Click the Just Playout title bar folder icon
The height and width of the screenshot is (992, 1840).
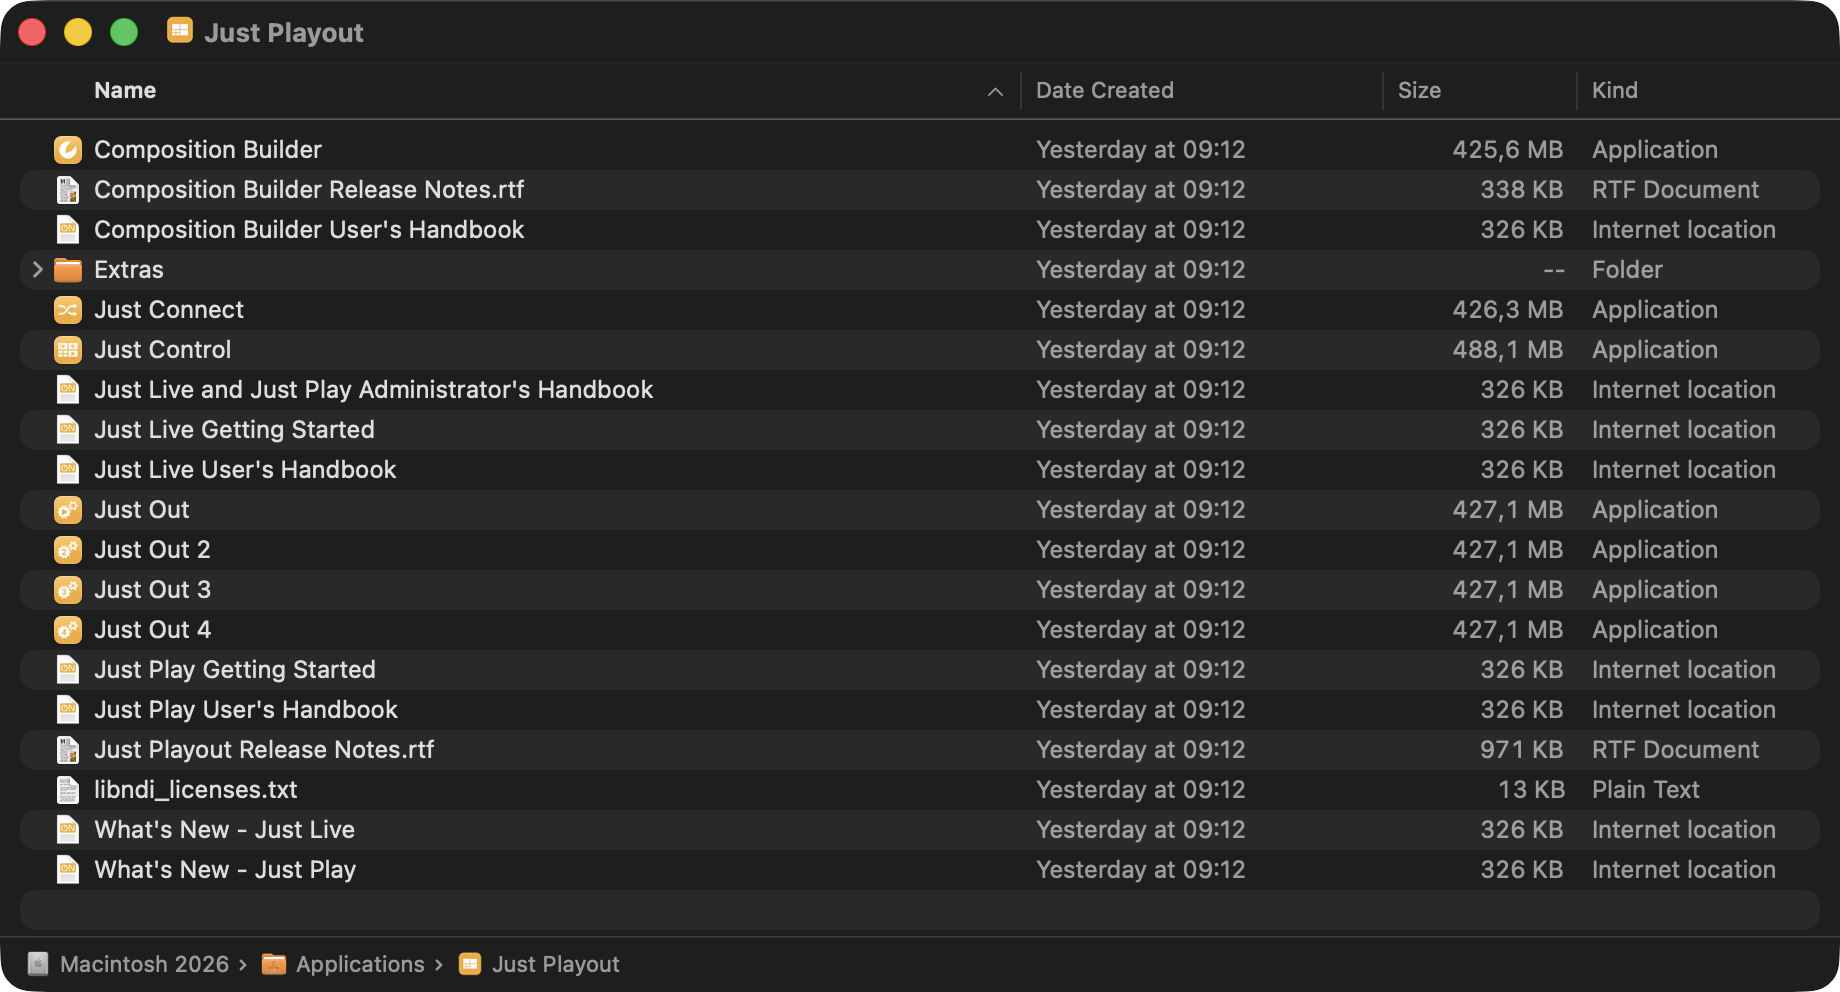pos(180,30)
